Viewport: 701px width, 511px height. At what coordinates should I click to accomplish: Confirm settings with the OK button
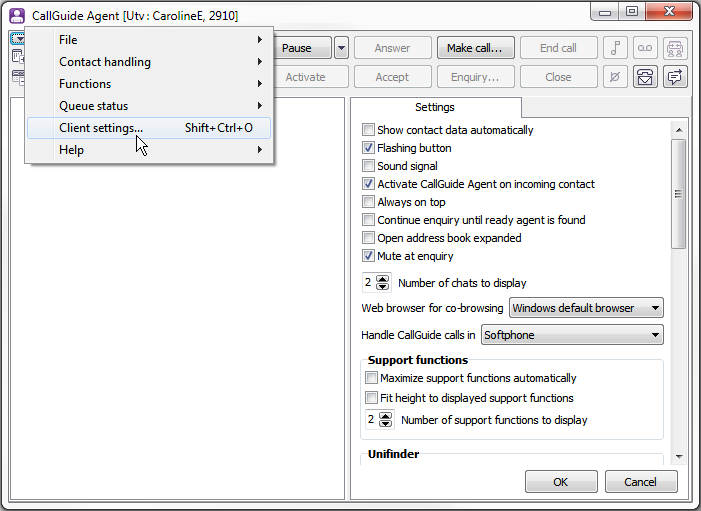click(561, 481)
